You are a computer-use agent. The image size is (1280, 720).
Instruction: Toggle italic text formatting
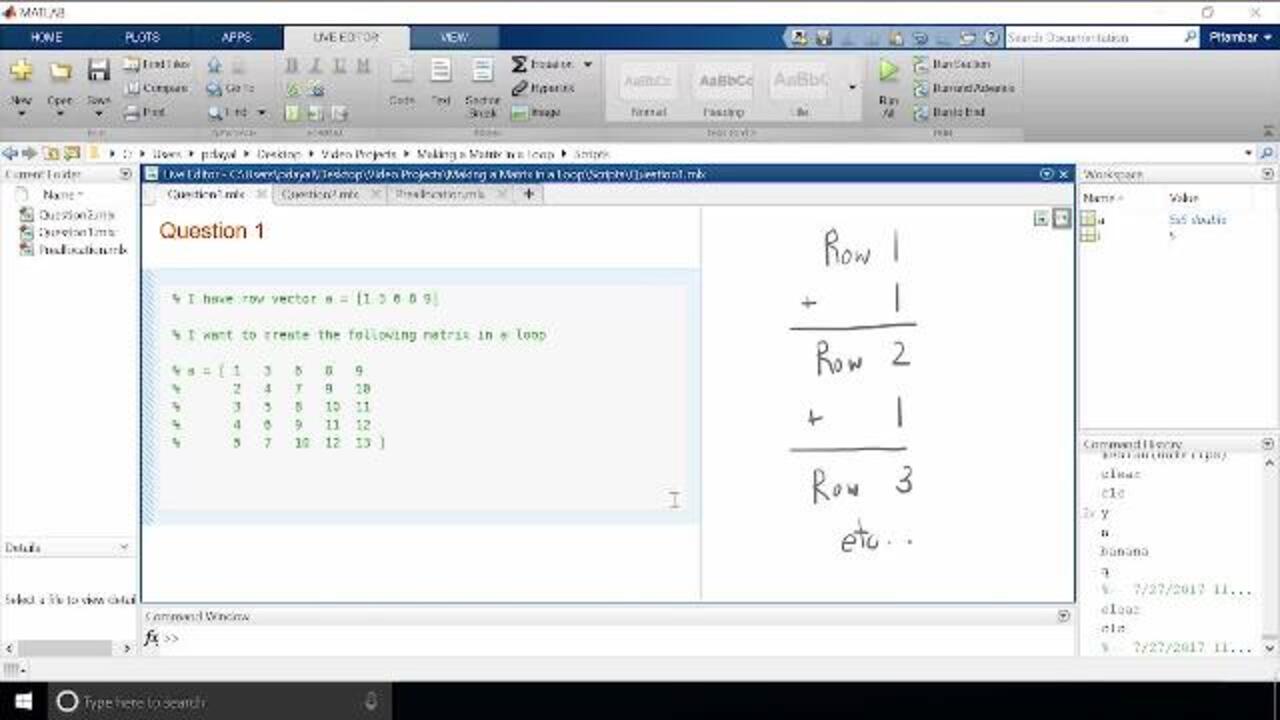[x=315, y=65]
